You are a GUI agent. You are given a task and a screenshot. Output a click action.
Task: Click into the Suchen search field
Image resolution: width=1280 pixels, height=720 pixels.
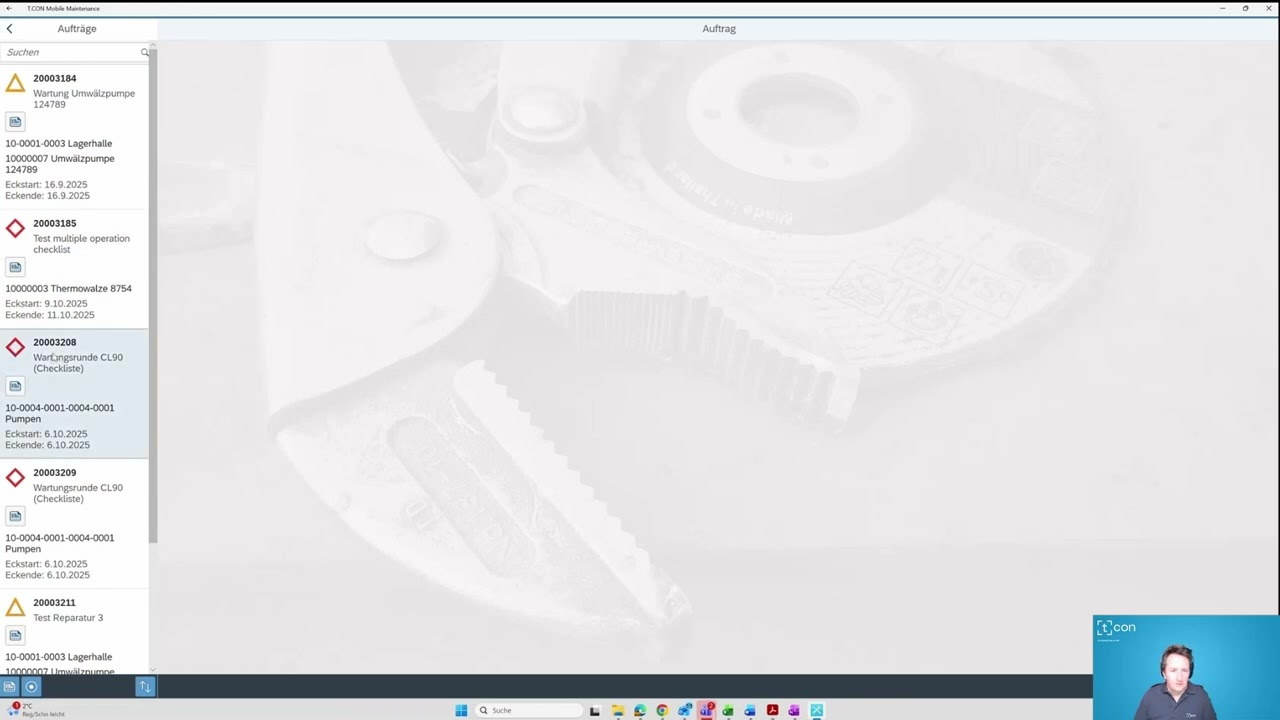(x=70, y=52)
